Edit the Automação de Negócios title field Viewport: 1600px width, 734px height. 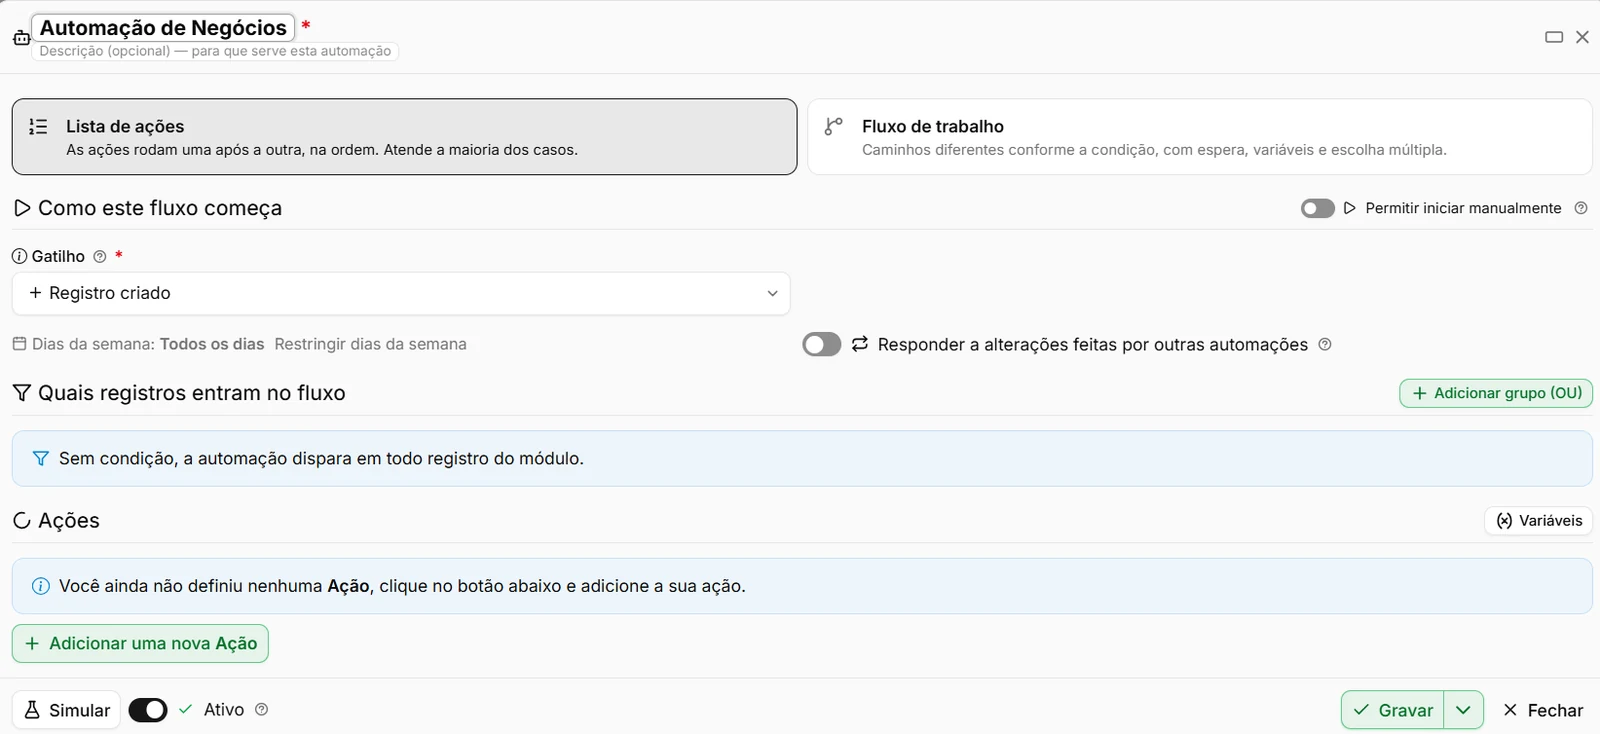coord(163,28)
